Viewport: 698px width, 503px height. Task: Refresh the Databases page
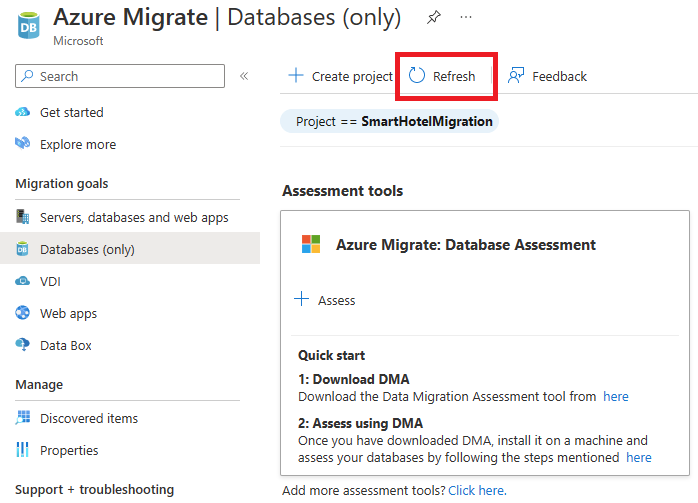click(x=442, y=76)
